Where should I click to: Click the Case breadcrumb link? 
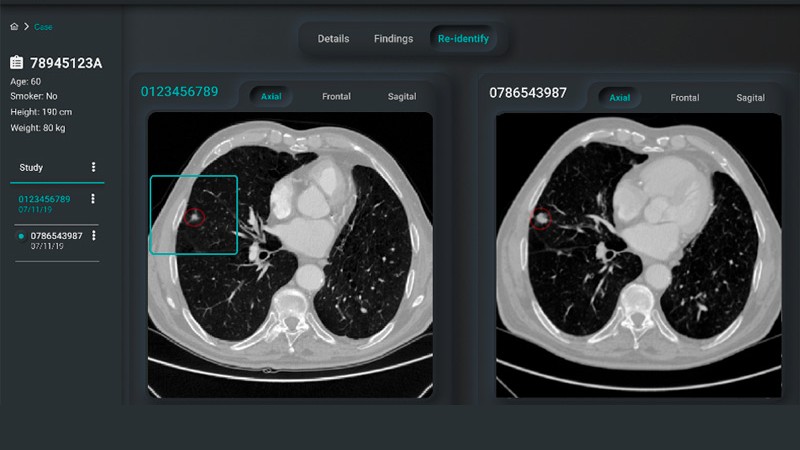[44, 26]
